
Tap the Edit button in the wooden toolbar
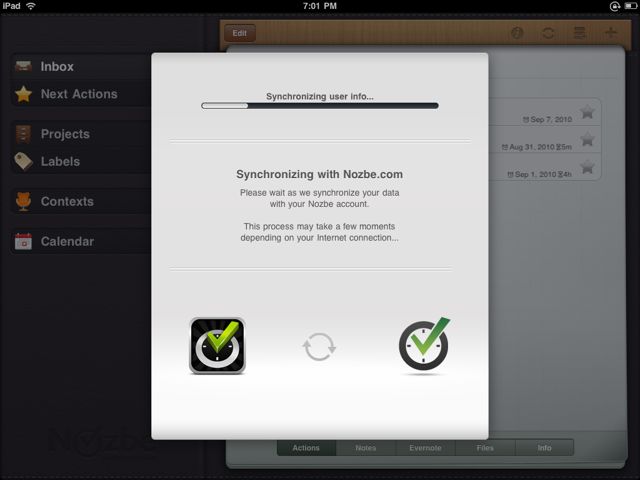click(x=240, y=33)
